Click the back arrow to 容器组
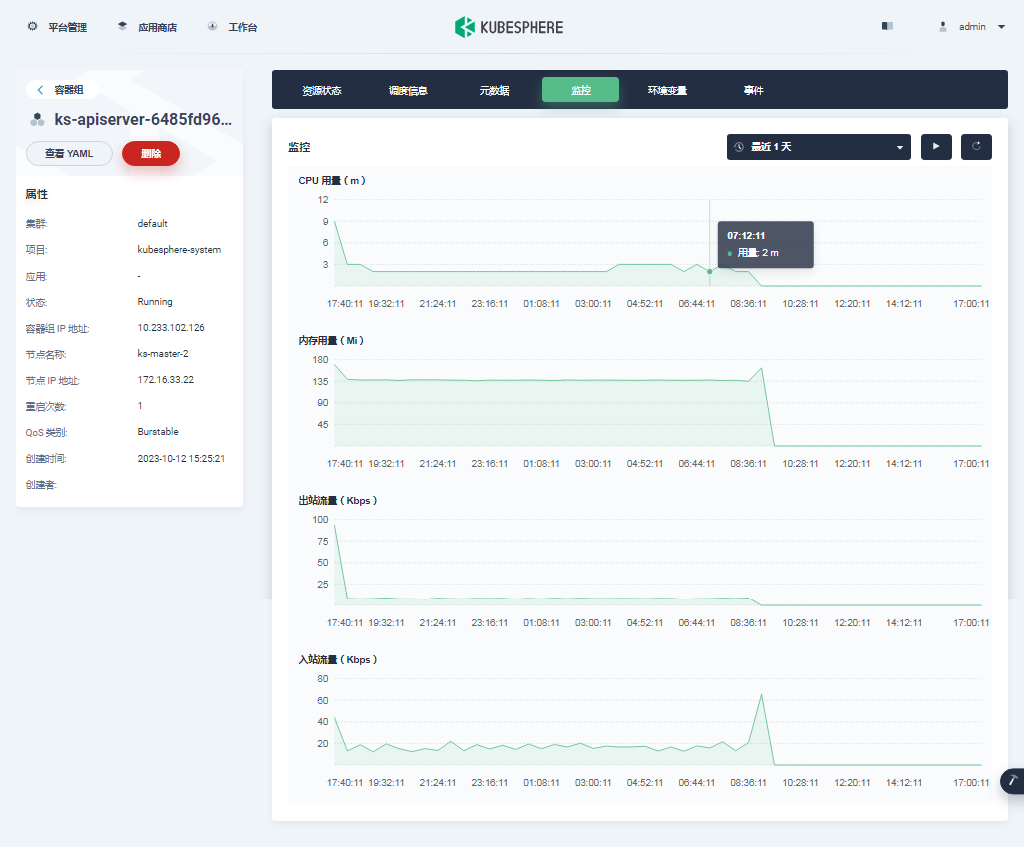This screenshot has width=1024, height=848. tap(40, 90)
